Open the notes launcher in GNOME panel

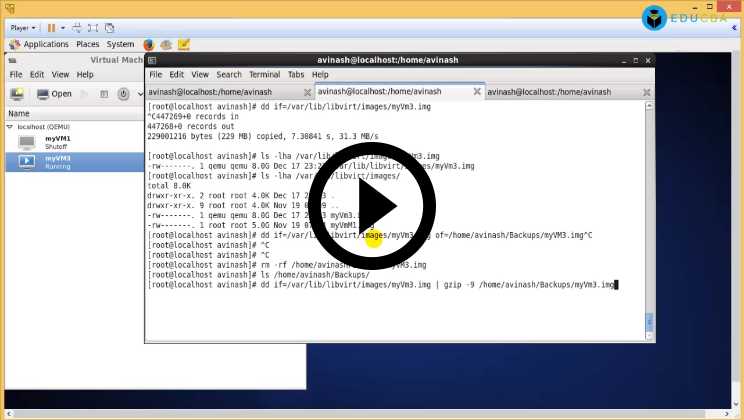click(x=184, y=44)
